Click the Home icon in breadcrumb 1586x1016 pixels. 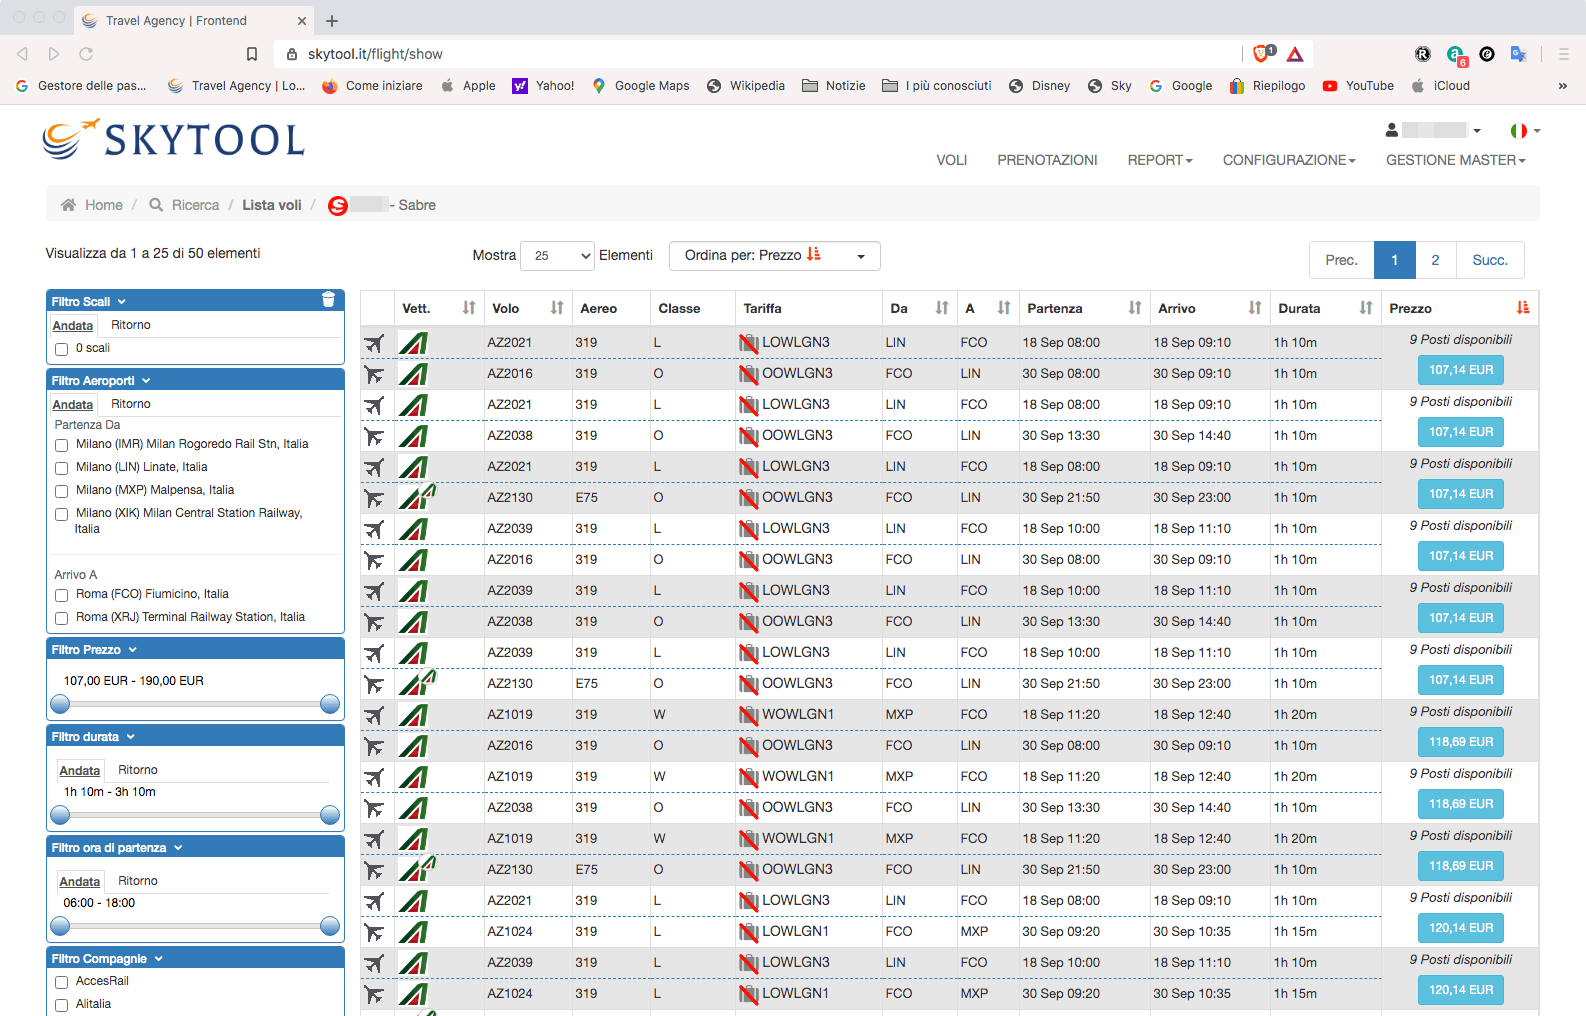tap(68, 205)
